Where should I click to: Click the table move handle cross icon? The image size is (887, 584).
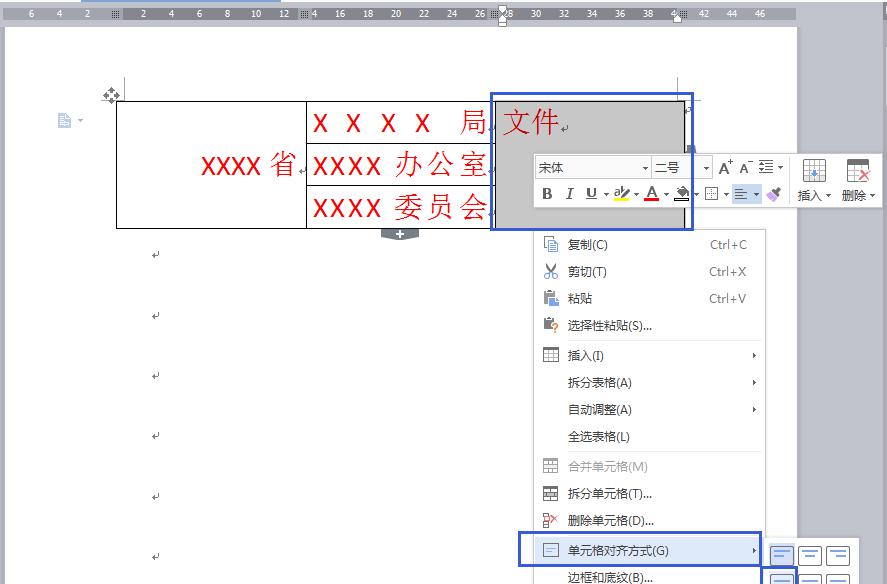111,95
